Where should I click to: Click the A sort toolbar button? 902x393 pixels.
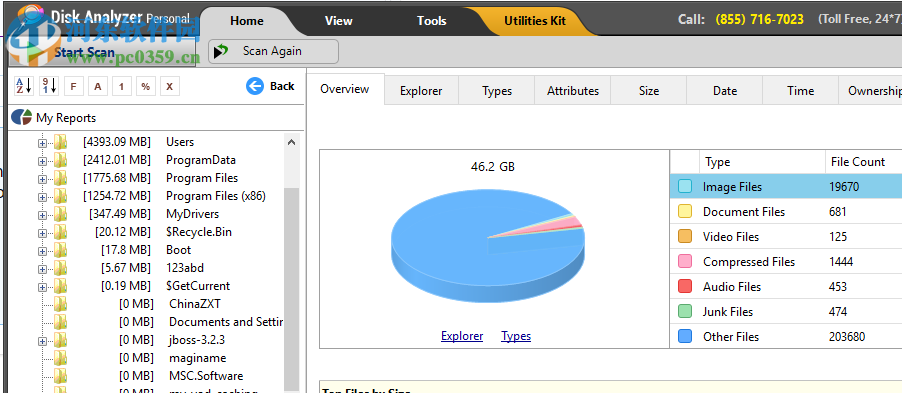click(98, 86)
